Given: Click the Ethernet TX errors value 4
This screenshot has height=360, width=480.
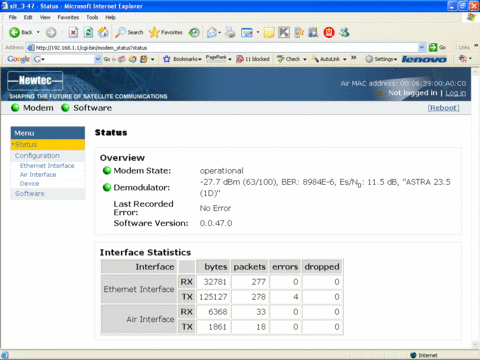Looking at the screenshot, I should pyautogui.click(x=296, y=297).
